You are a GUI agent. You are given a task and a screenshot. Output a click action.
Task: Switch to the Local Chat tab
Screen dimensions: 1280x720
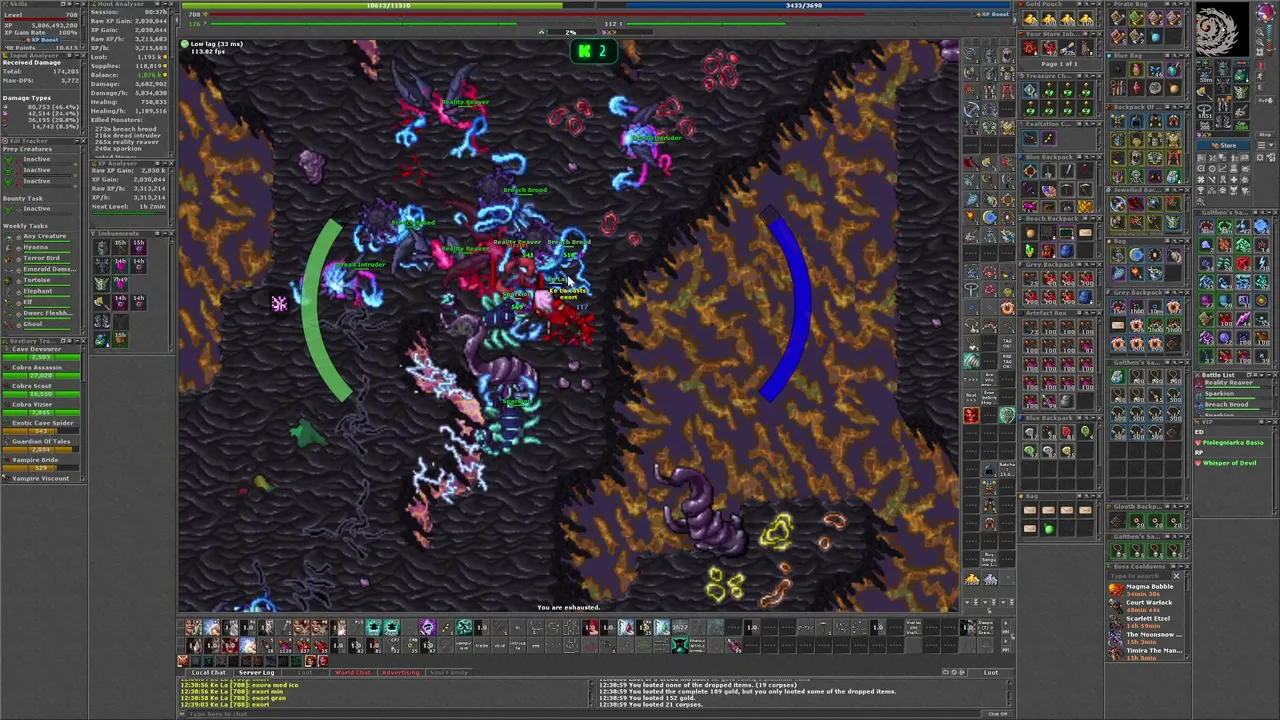pos(208,672)
